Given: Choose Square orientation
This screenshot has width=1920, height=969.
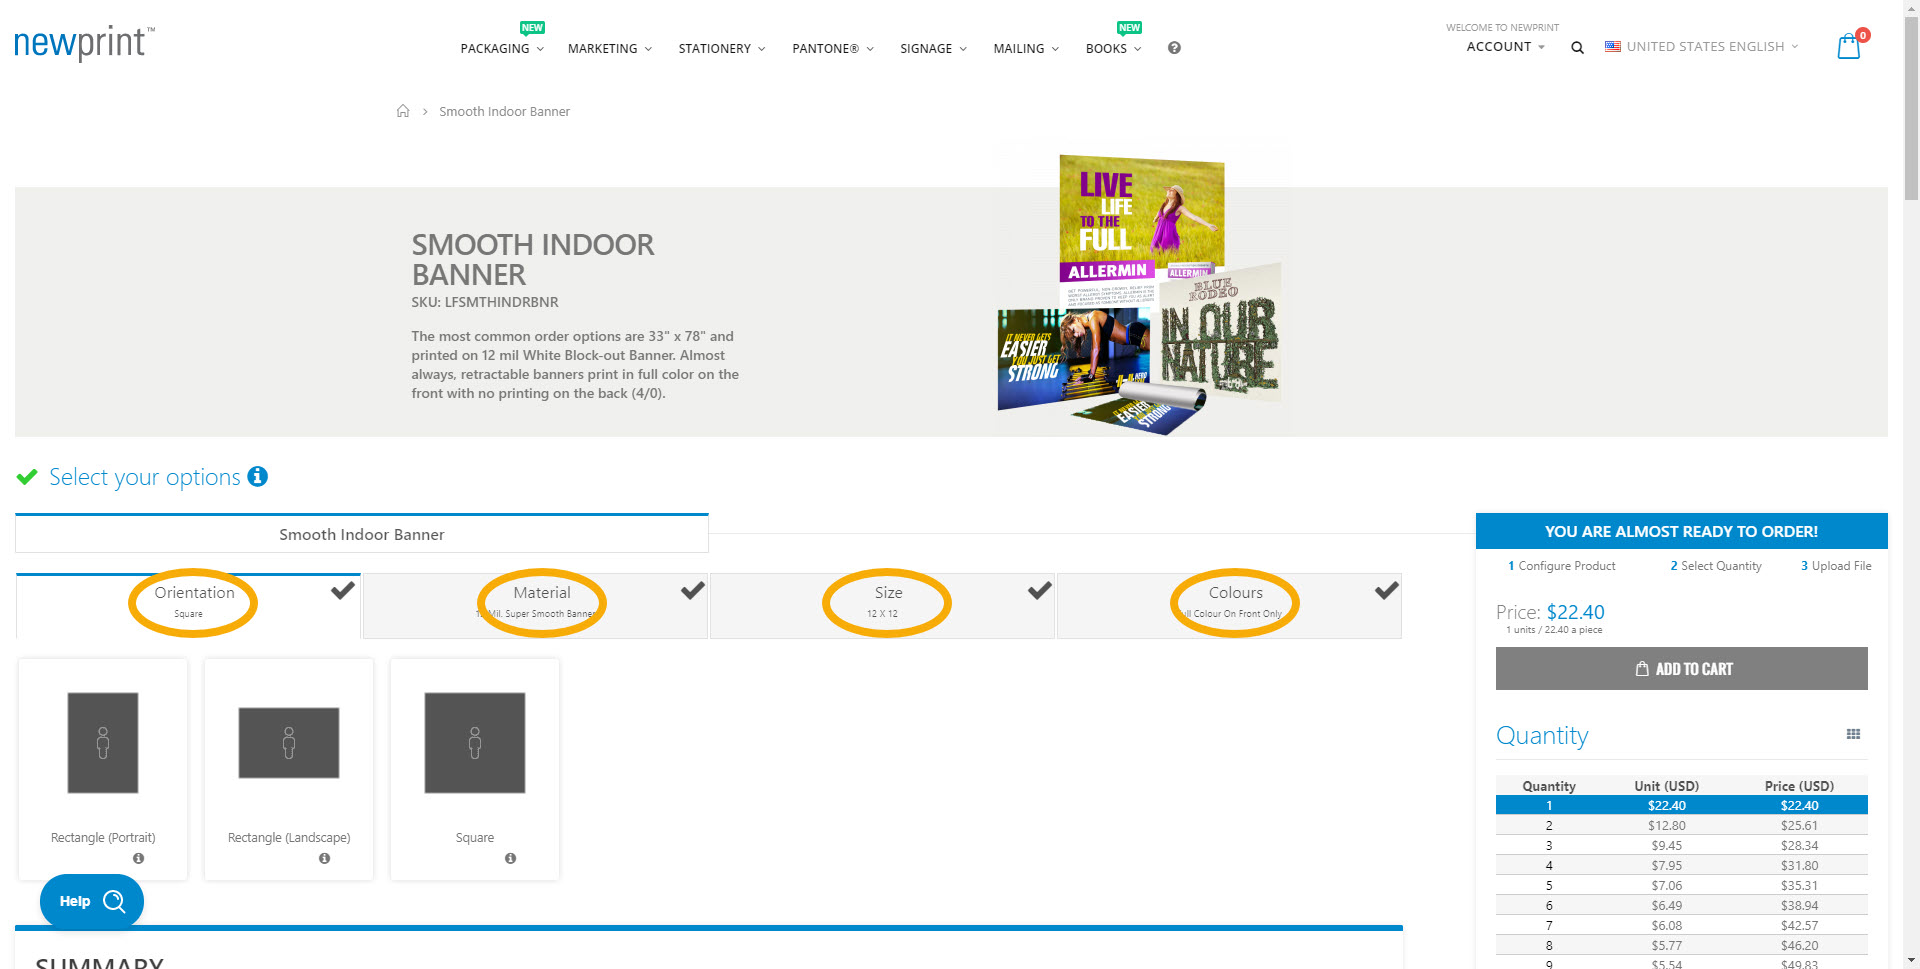Looking at the screenshot, I should point(475,769).
